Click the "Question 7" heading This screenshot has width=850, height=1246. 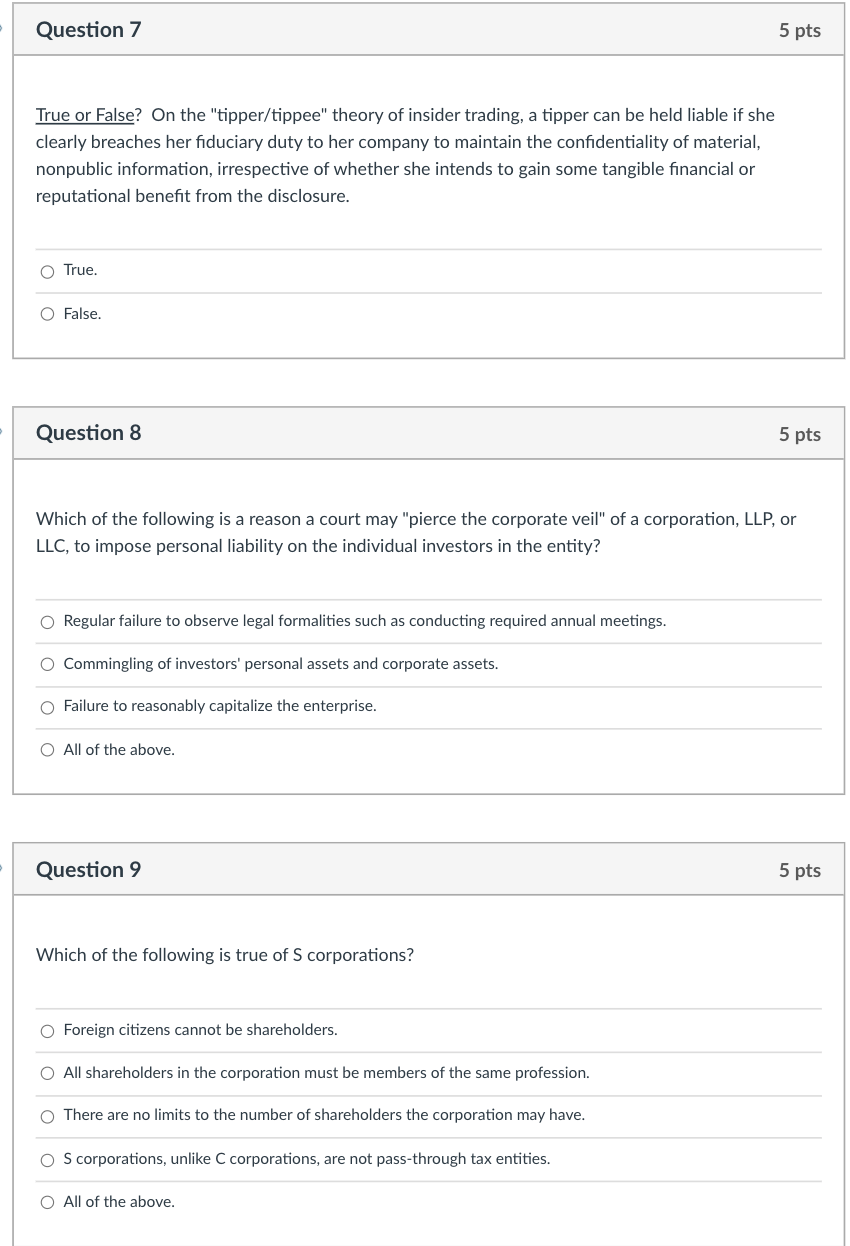pos(88,30)
